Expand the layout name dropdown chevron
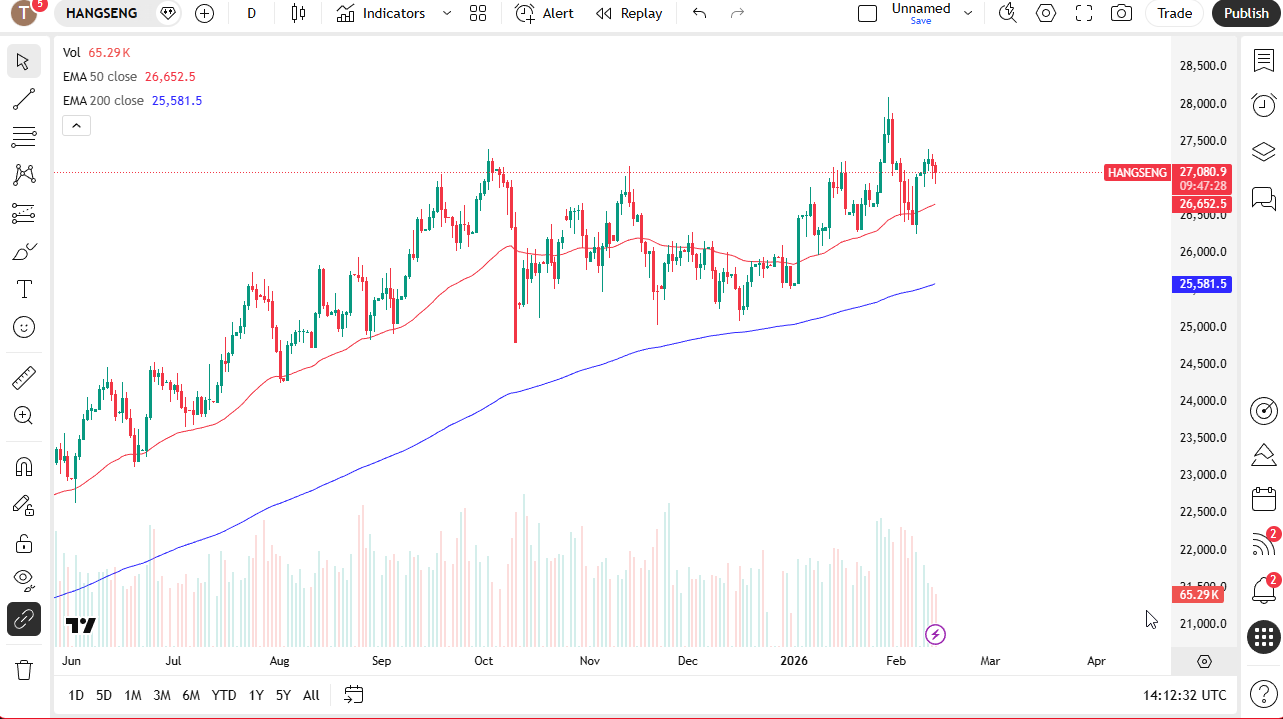Image resolution: width=1283 pixels, height=719 pixels. [968, 13]
